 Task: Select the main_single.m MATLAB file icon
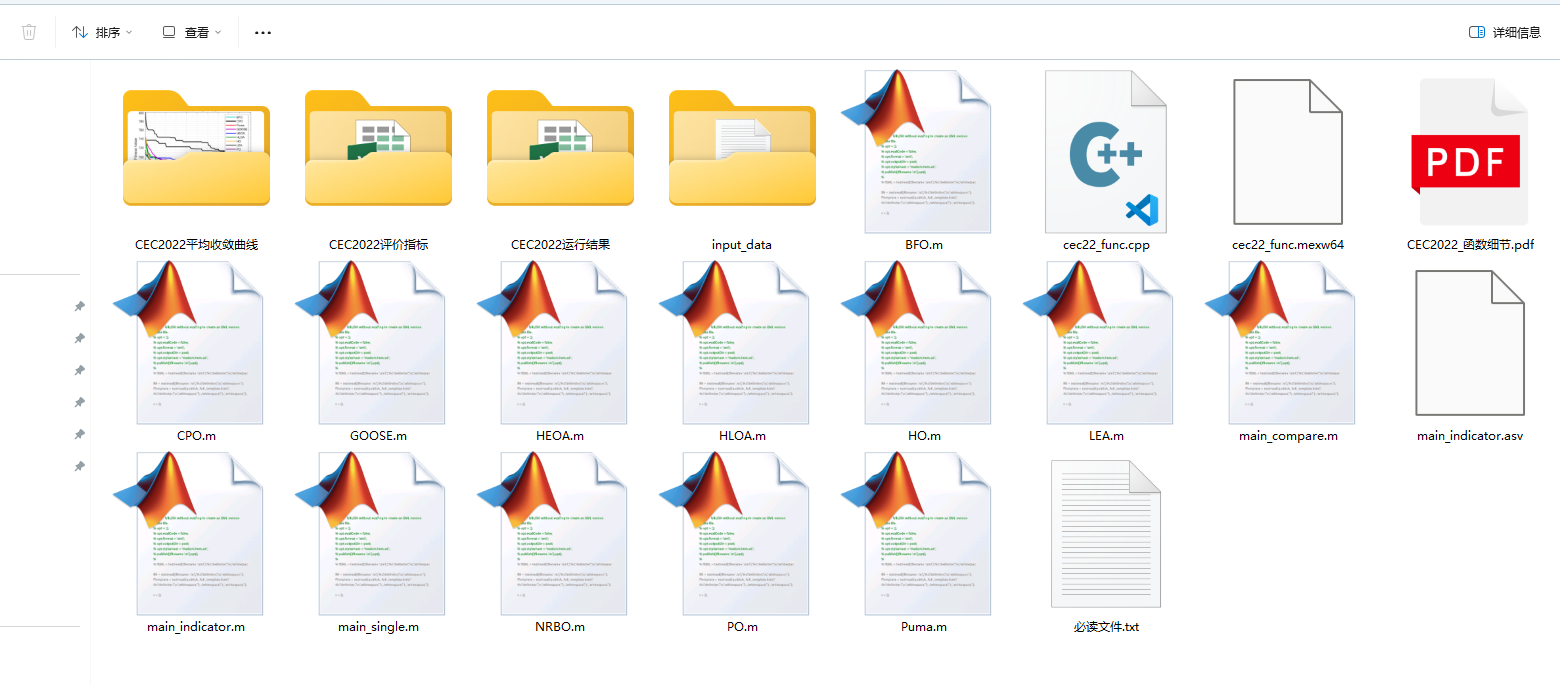pos(370,534)
